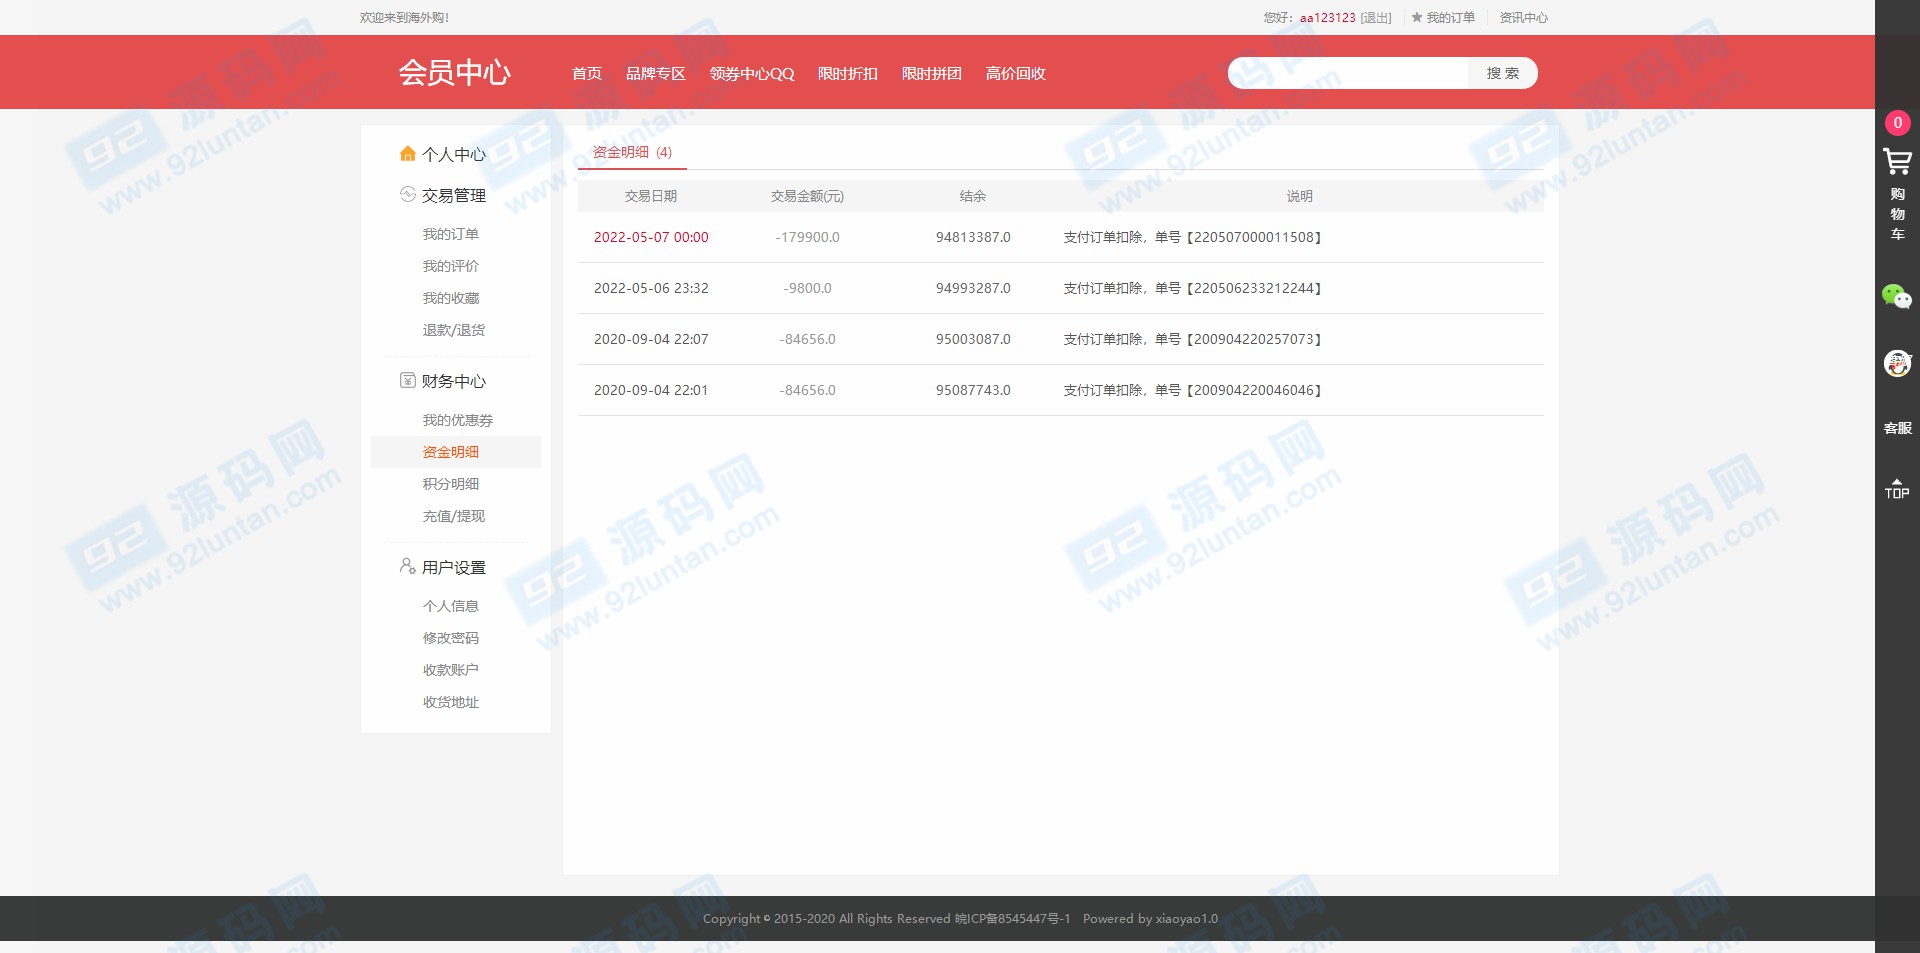Image resolution: width=1920 pixels, height=953 pixels.
Task: Click the star icon beside 我的订单 in top bar
Action: [1416, 17]
